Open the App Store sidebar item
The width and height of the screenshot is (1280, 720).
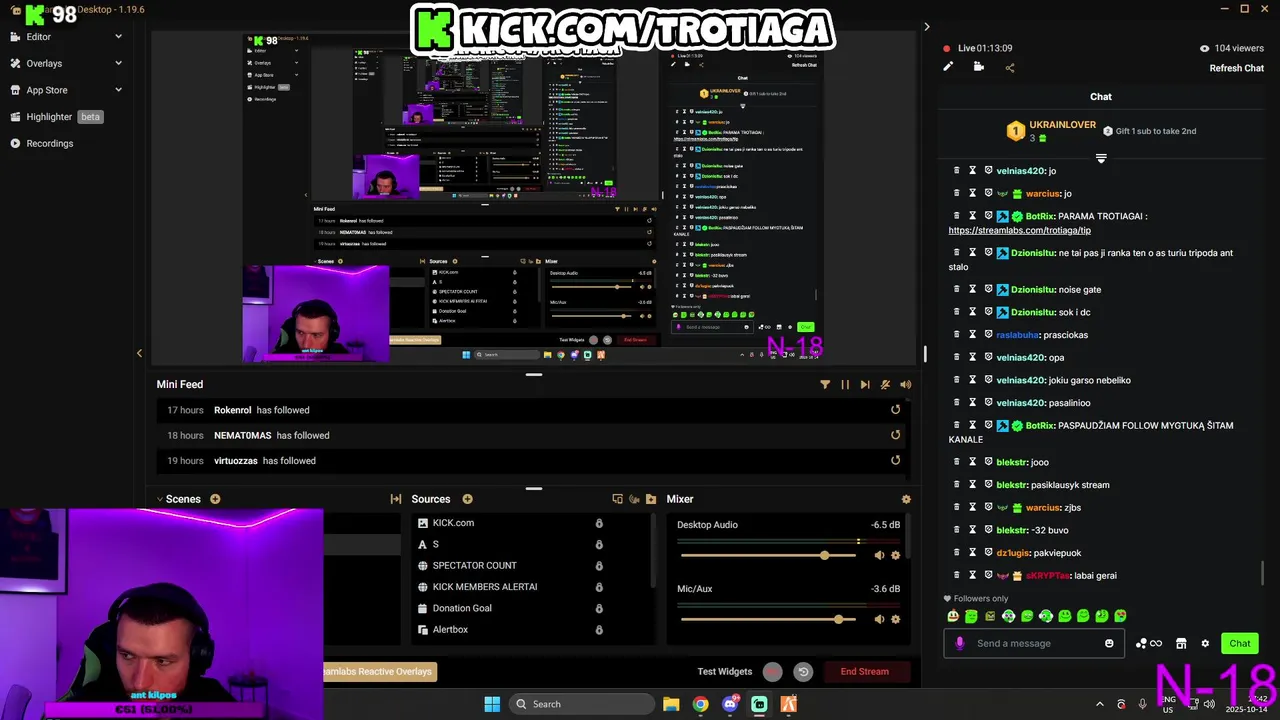[47, 90]
